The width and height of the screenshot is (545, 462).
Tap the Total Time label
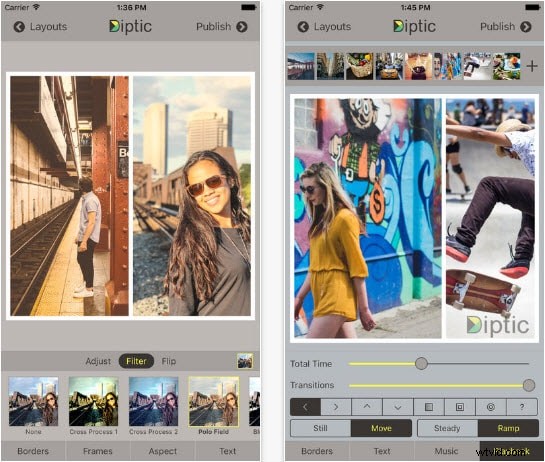click(311, 364)
